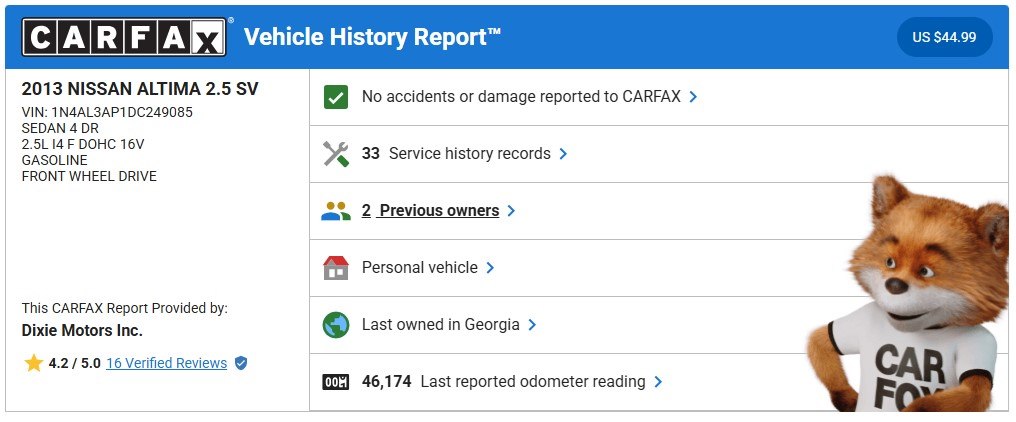This screenshot has width=1016, height=422.
Task: Click the globe icon for last owned state
Action: click(336, 325)
